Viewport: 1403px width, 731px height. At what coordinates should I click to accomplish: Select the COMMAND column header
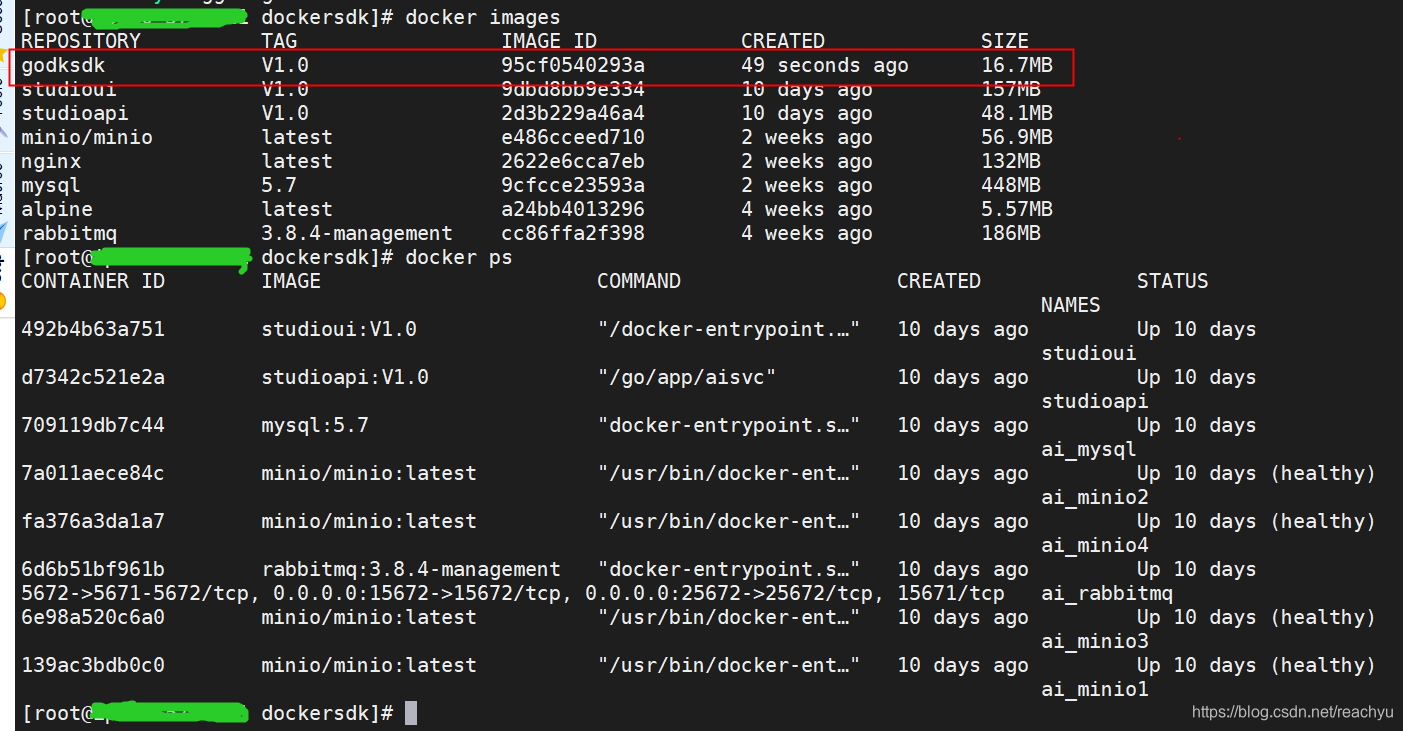coord(639,281)
